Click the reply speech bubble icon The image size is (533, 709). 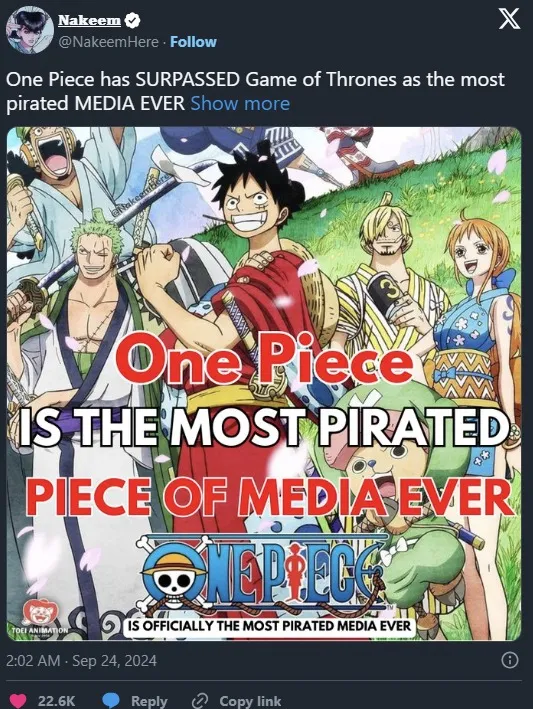coord(111,700)
